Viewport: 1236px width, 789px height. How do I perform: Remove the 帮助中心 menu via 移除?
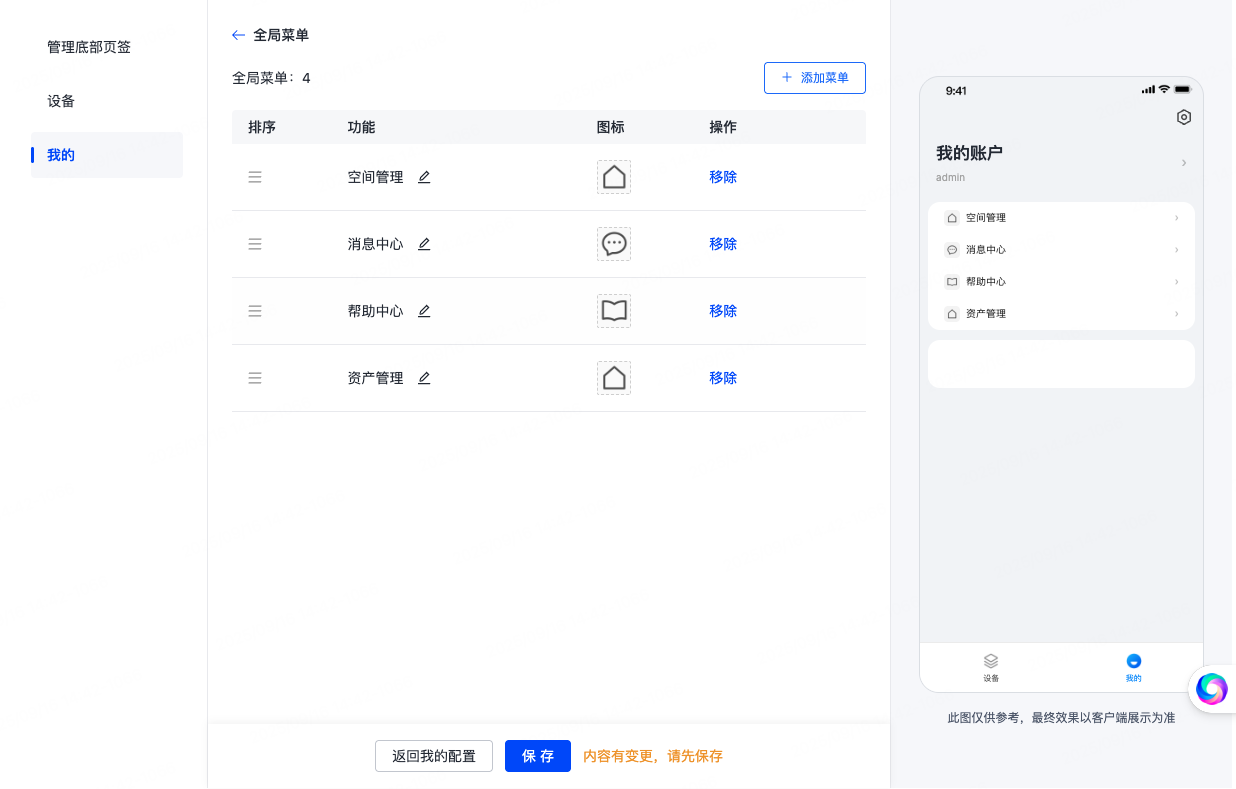click(x=723, y=311)
